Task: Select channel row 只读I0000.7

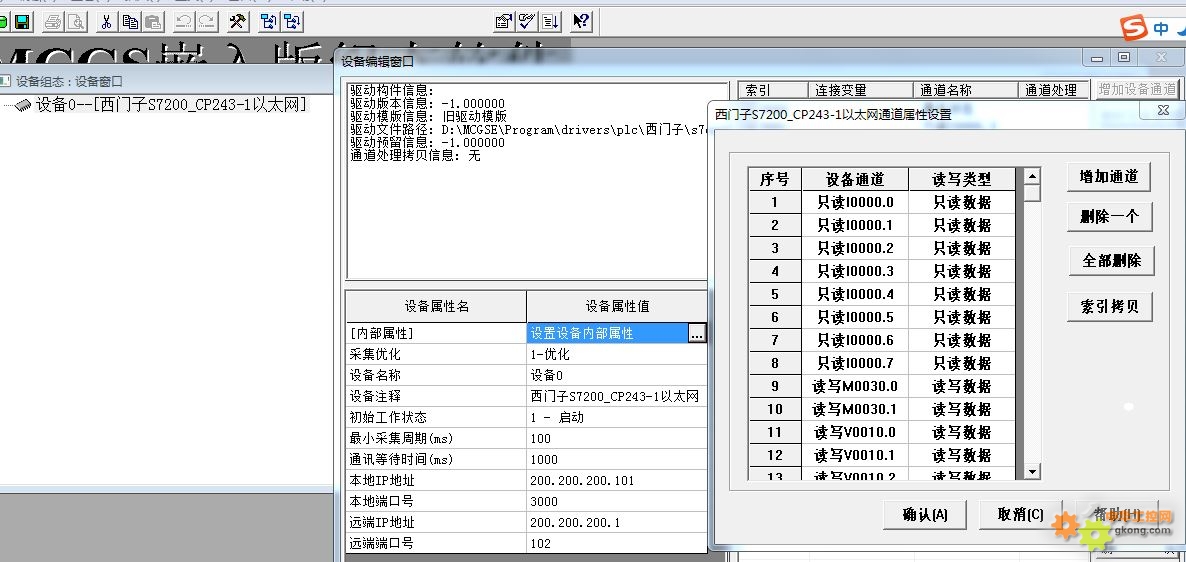Action: (882, 364)
